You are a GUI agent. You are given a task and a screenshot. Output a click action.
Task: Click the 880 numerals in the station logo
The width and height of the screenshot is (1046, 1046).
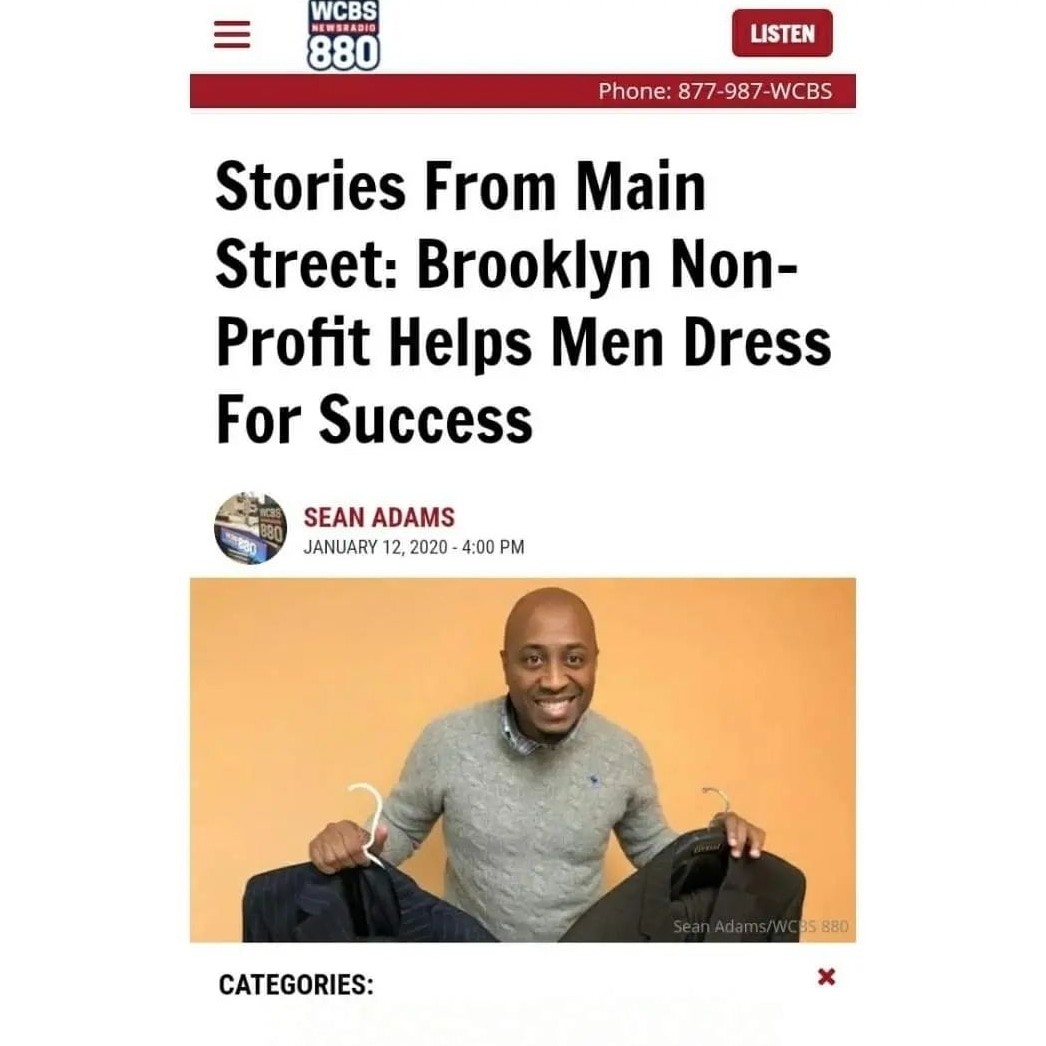click(344, 53)
